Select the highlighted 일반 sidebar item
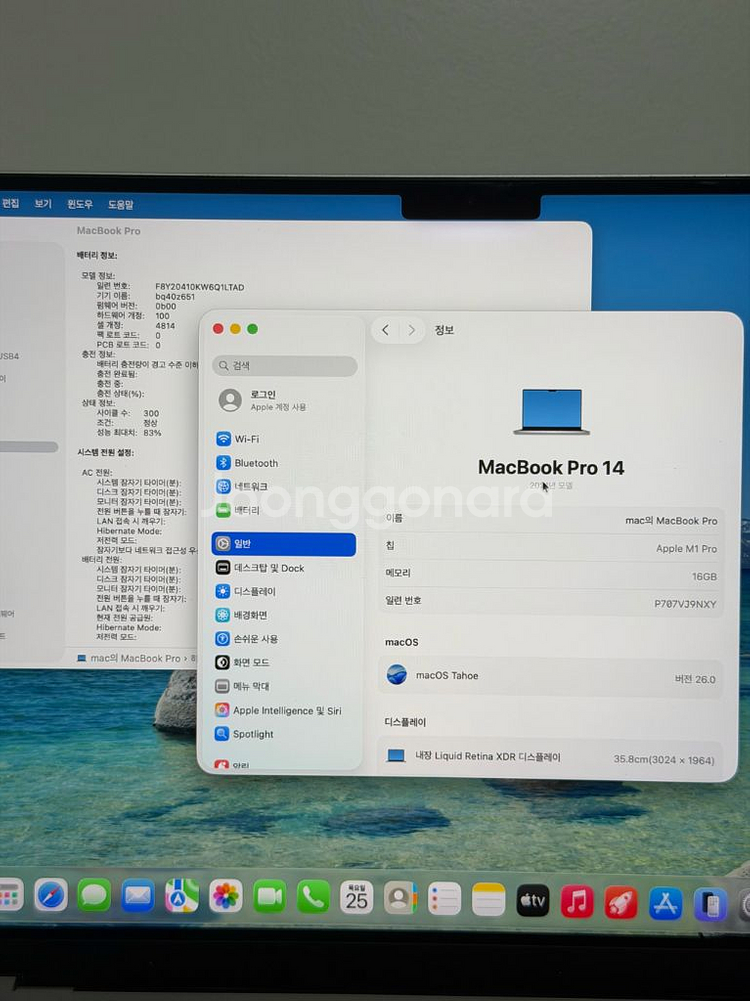 pos(284,544)
